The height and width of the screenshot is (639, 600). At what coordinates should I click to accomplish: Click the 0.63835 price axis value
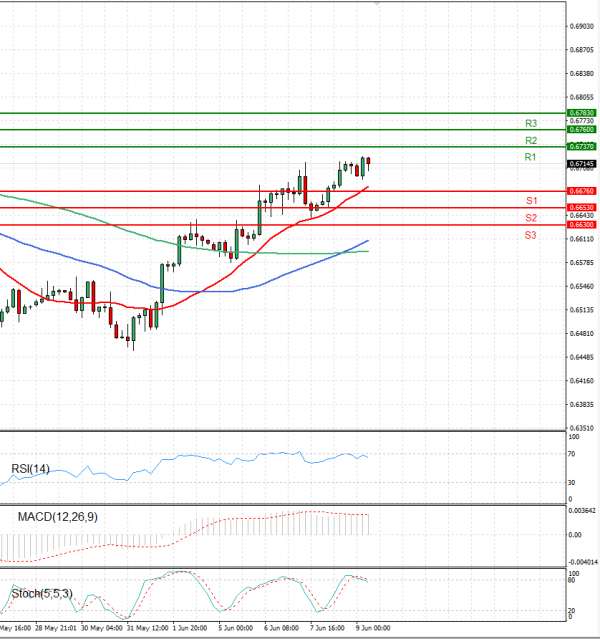(582, 404)
